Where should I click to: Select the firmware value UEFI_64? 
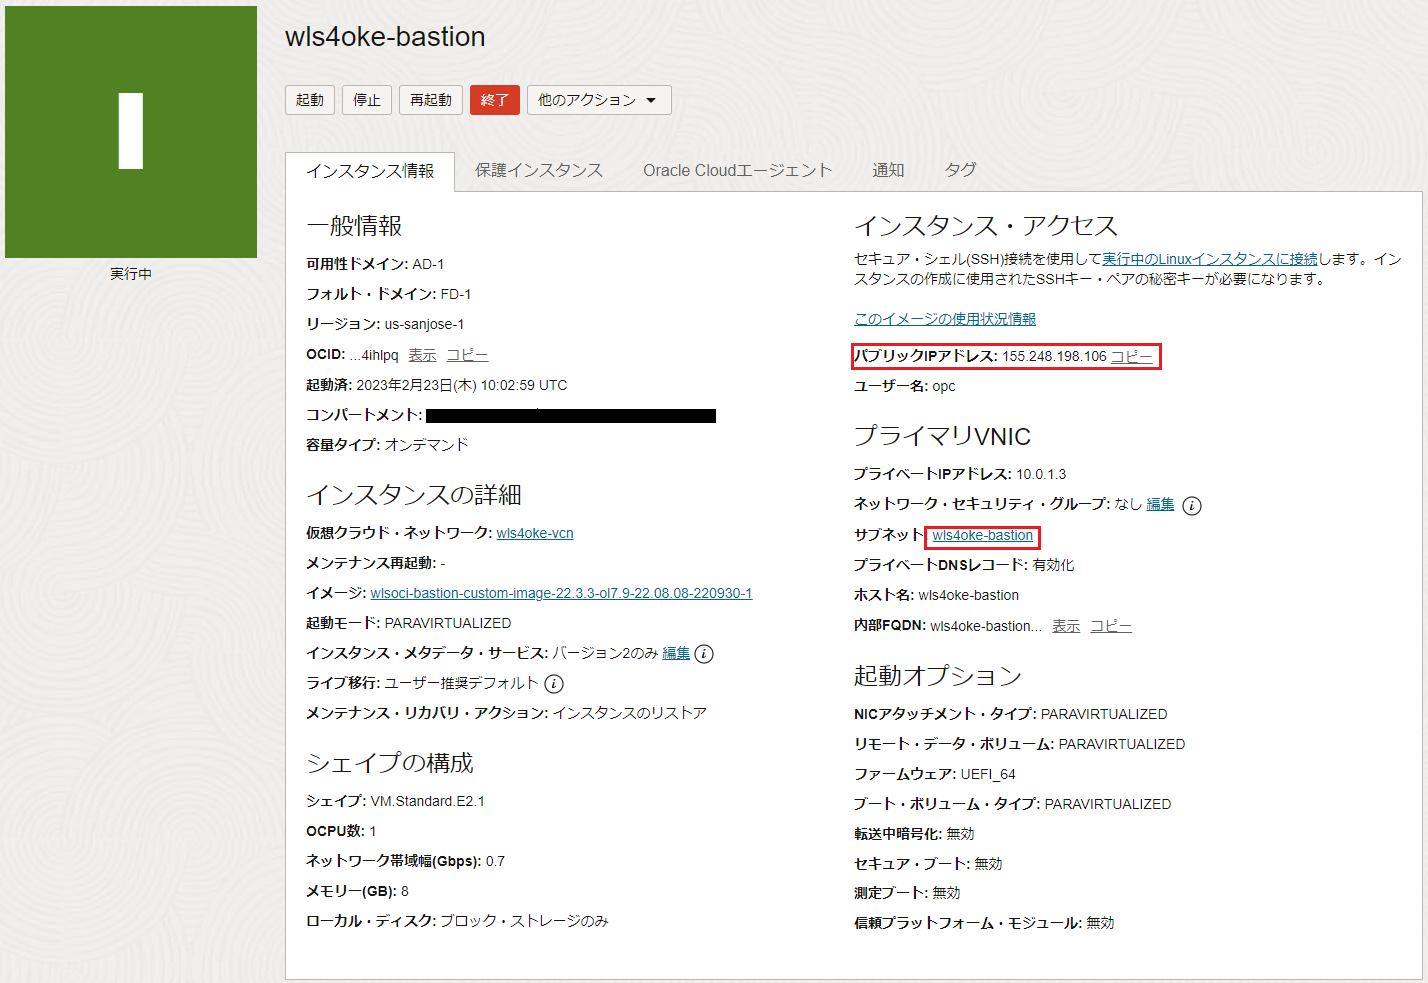coord(988,774)
